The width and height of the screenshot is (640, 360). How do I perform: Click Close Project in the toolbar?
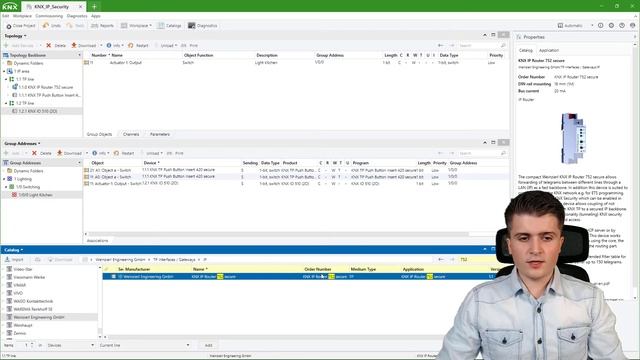(20, 26)
